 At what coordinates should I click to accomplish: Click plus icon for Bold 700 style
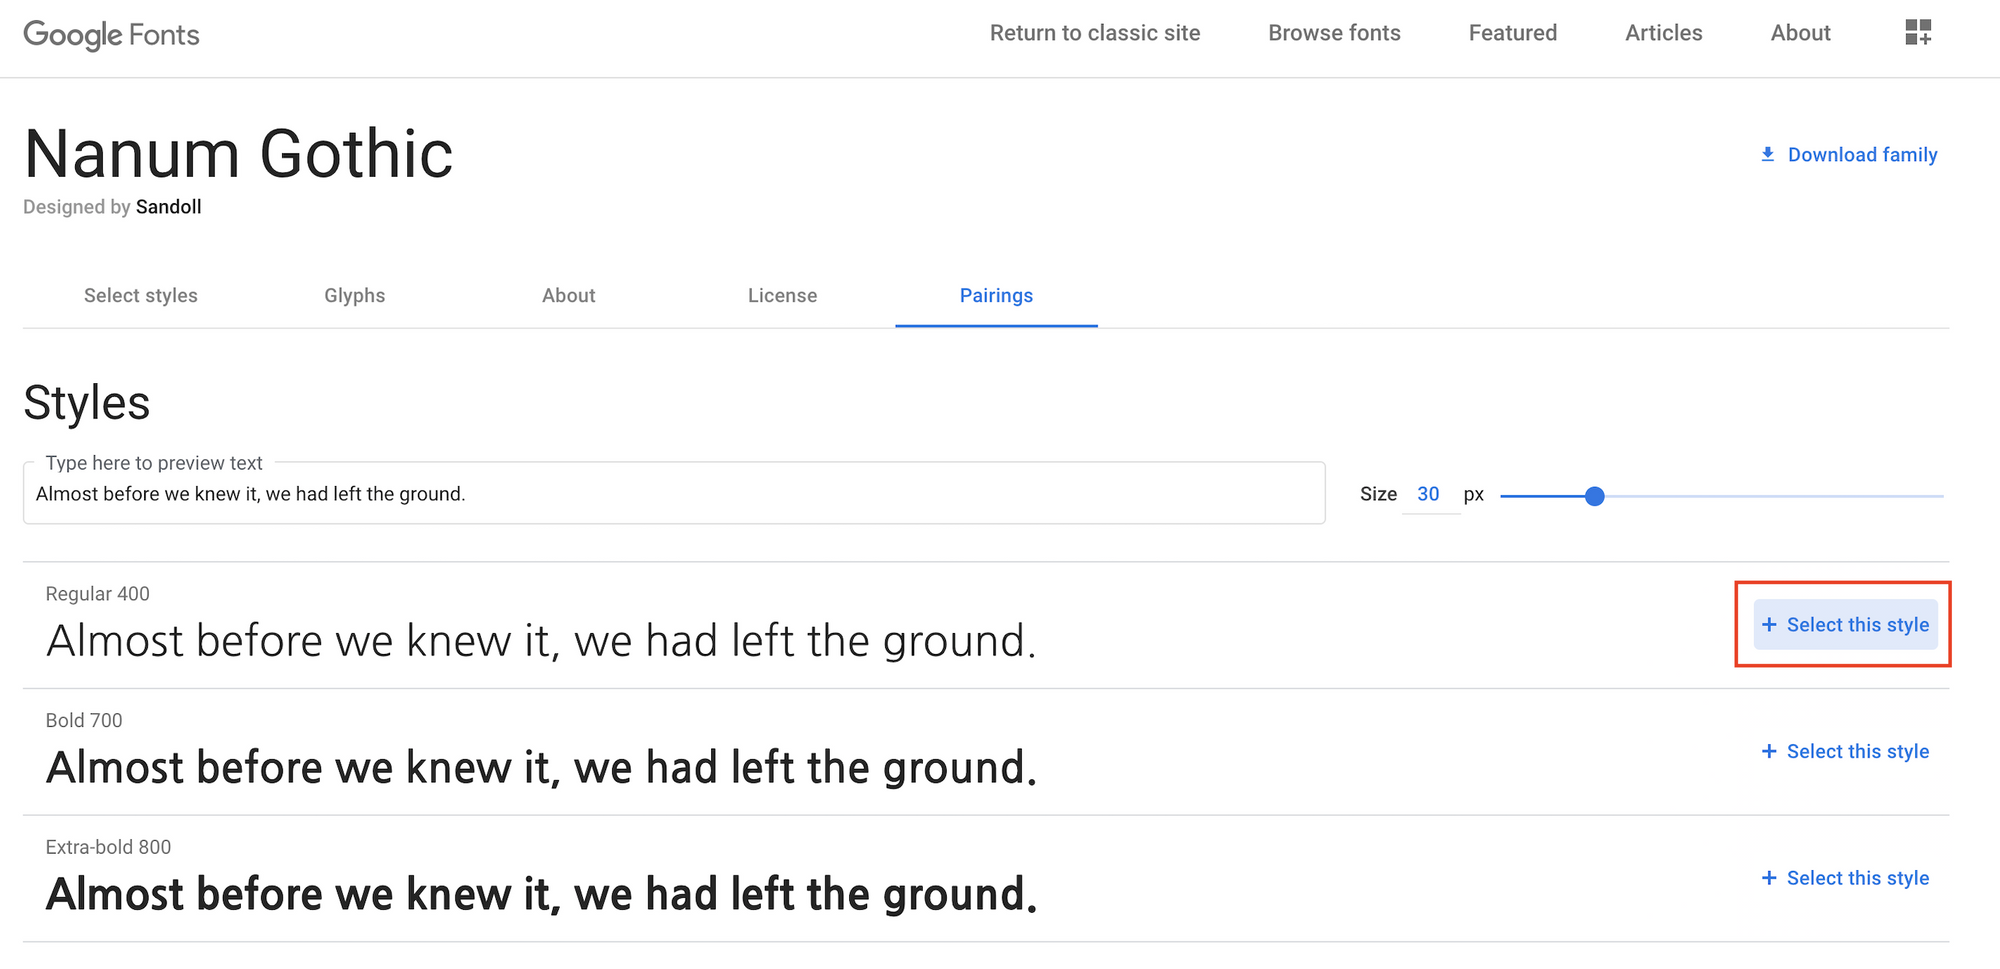[1769, 751]
